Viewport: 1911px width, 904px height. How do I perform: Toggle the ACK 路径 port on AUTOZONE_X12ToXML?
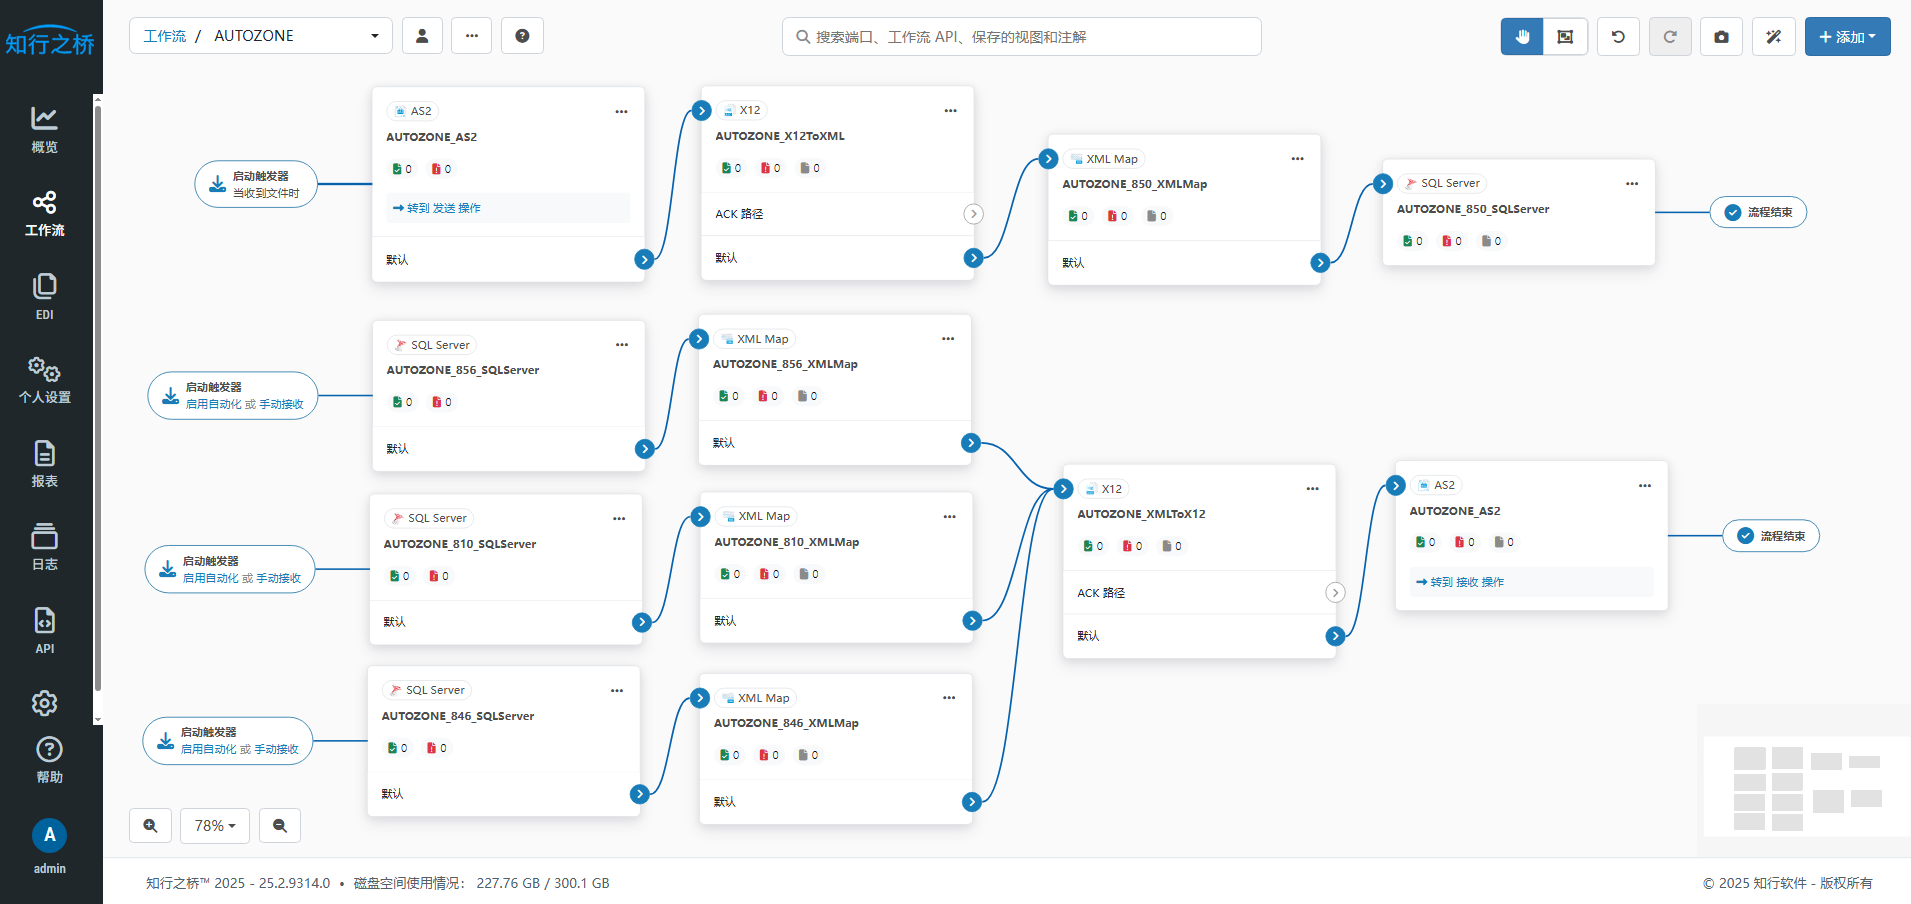[x=973, y=214]
